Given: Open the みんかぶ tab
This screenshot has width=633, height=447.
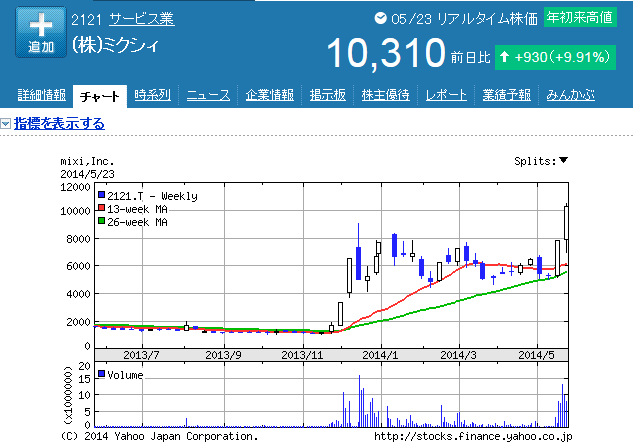Looking at the screenshot, I should [x=570, y=95].
